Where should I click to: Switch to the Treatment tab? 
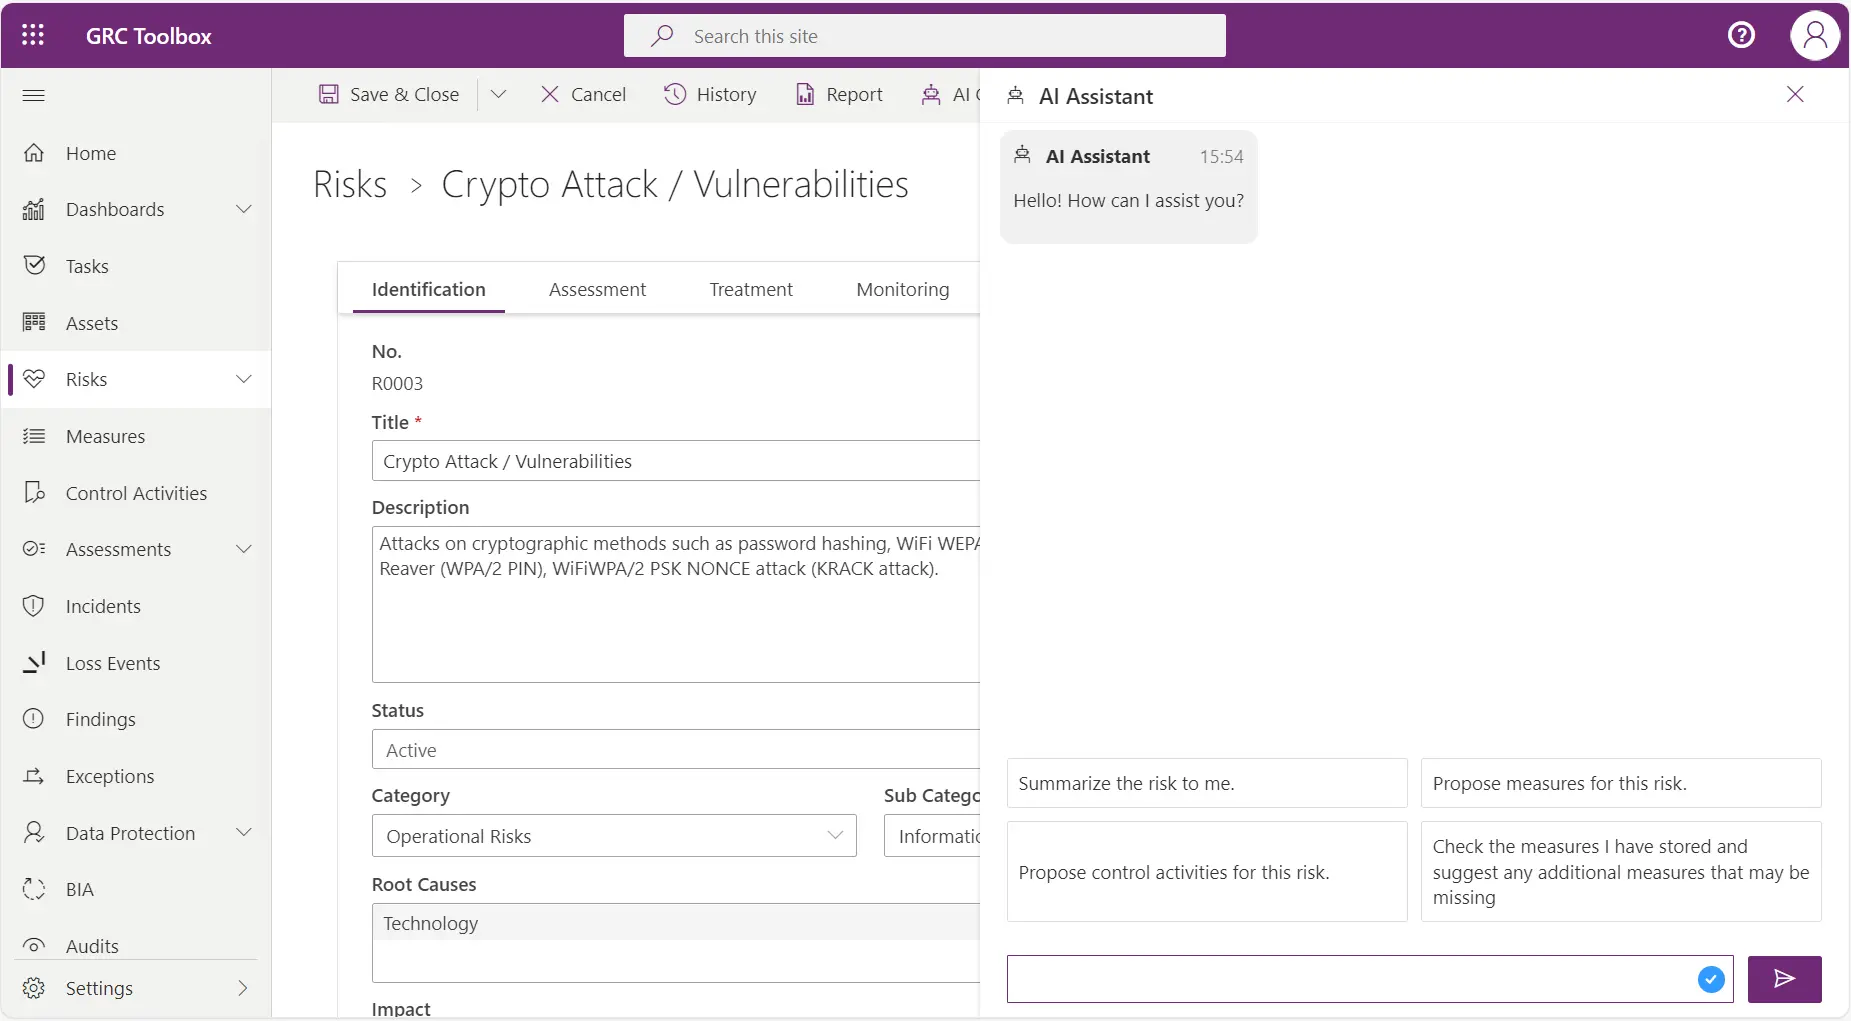(751, 289)
